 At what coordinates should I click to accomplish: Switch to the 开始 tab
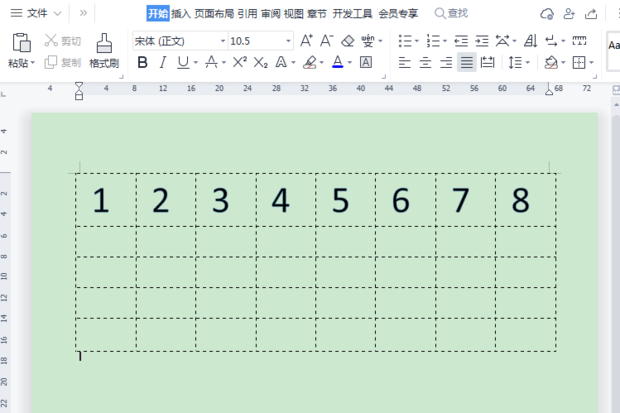pyautogui.click(x=158, y=14)
